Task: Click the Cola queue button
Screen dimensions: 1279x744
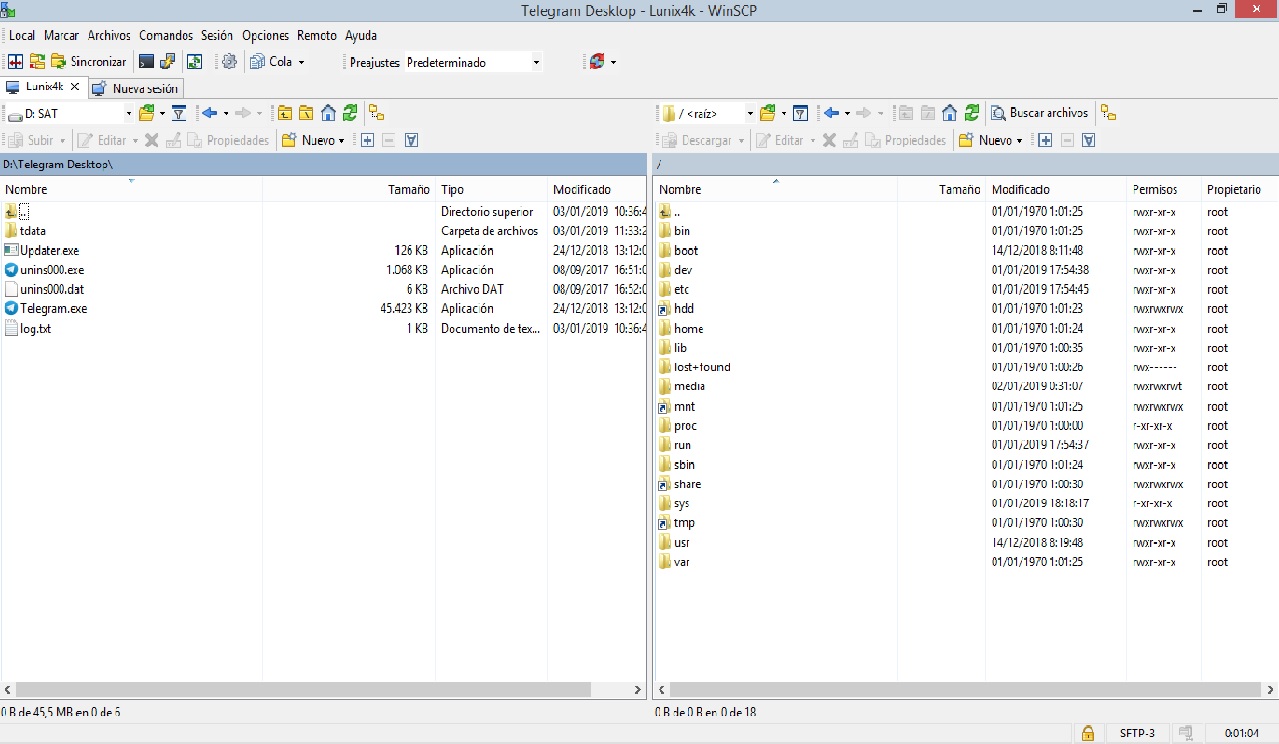Action: (x=271, y=62)
